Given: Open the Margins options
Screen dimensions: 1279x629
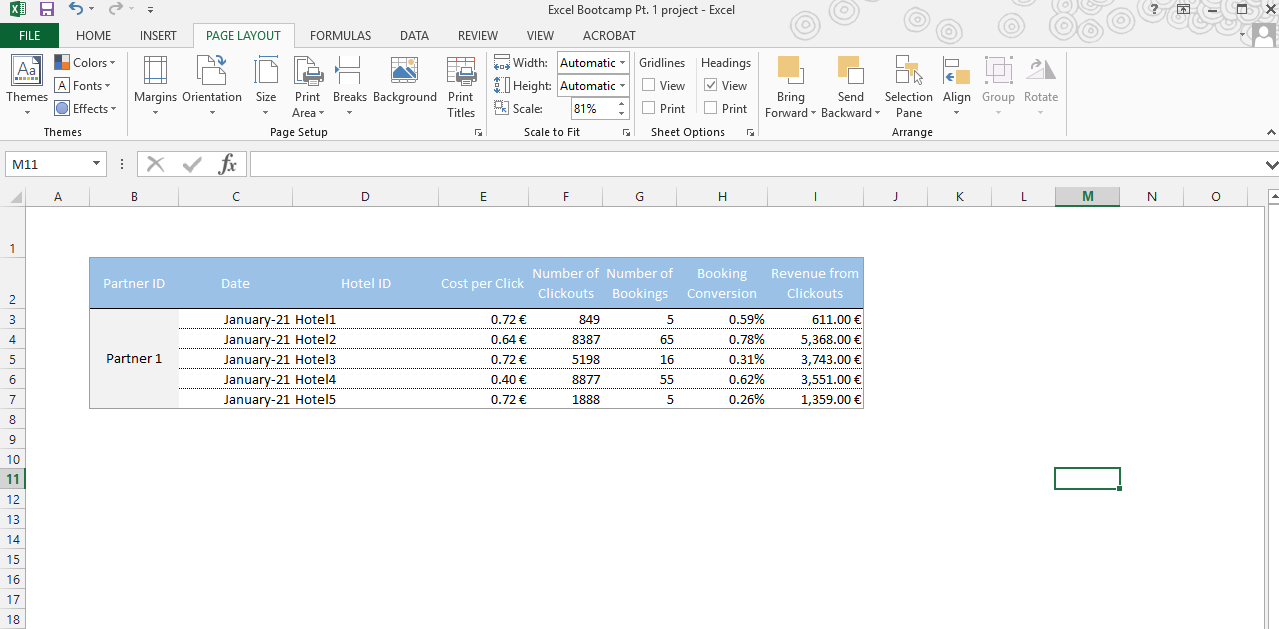Looking at the screenshot, I should point(155,86).
